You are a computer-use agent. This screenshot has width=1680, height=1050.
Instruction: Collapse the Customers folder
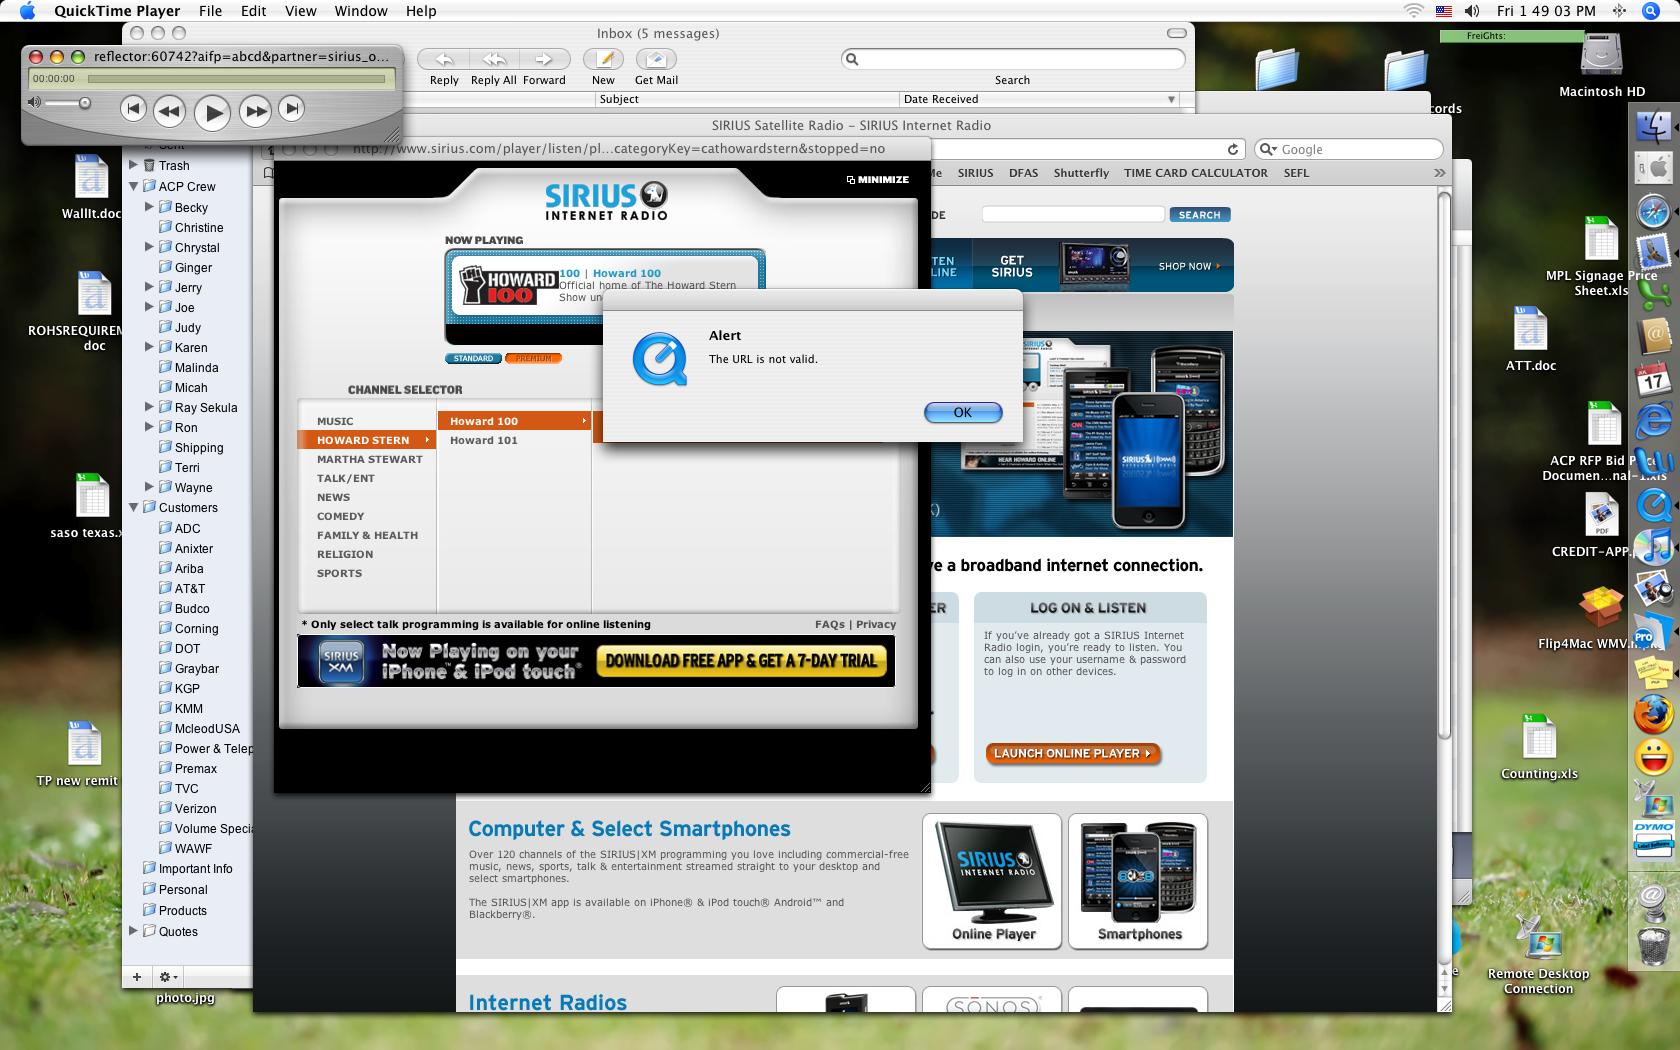133,507
